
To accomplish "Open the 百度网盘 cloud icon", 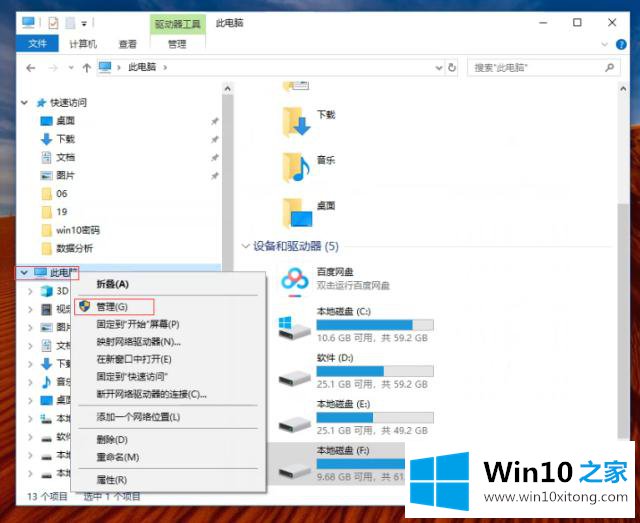I will [x=295, y=282].
